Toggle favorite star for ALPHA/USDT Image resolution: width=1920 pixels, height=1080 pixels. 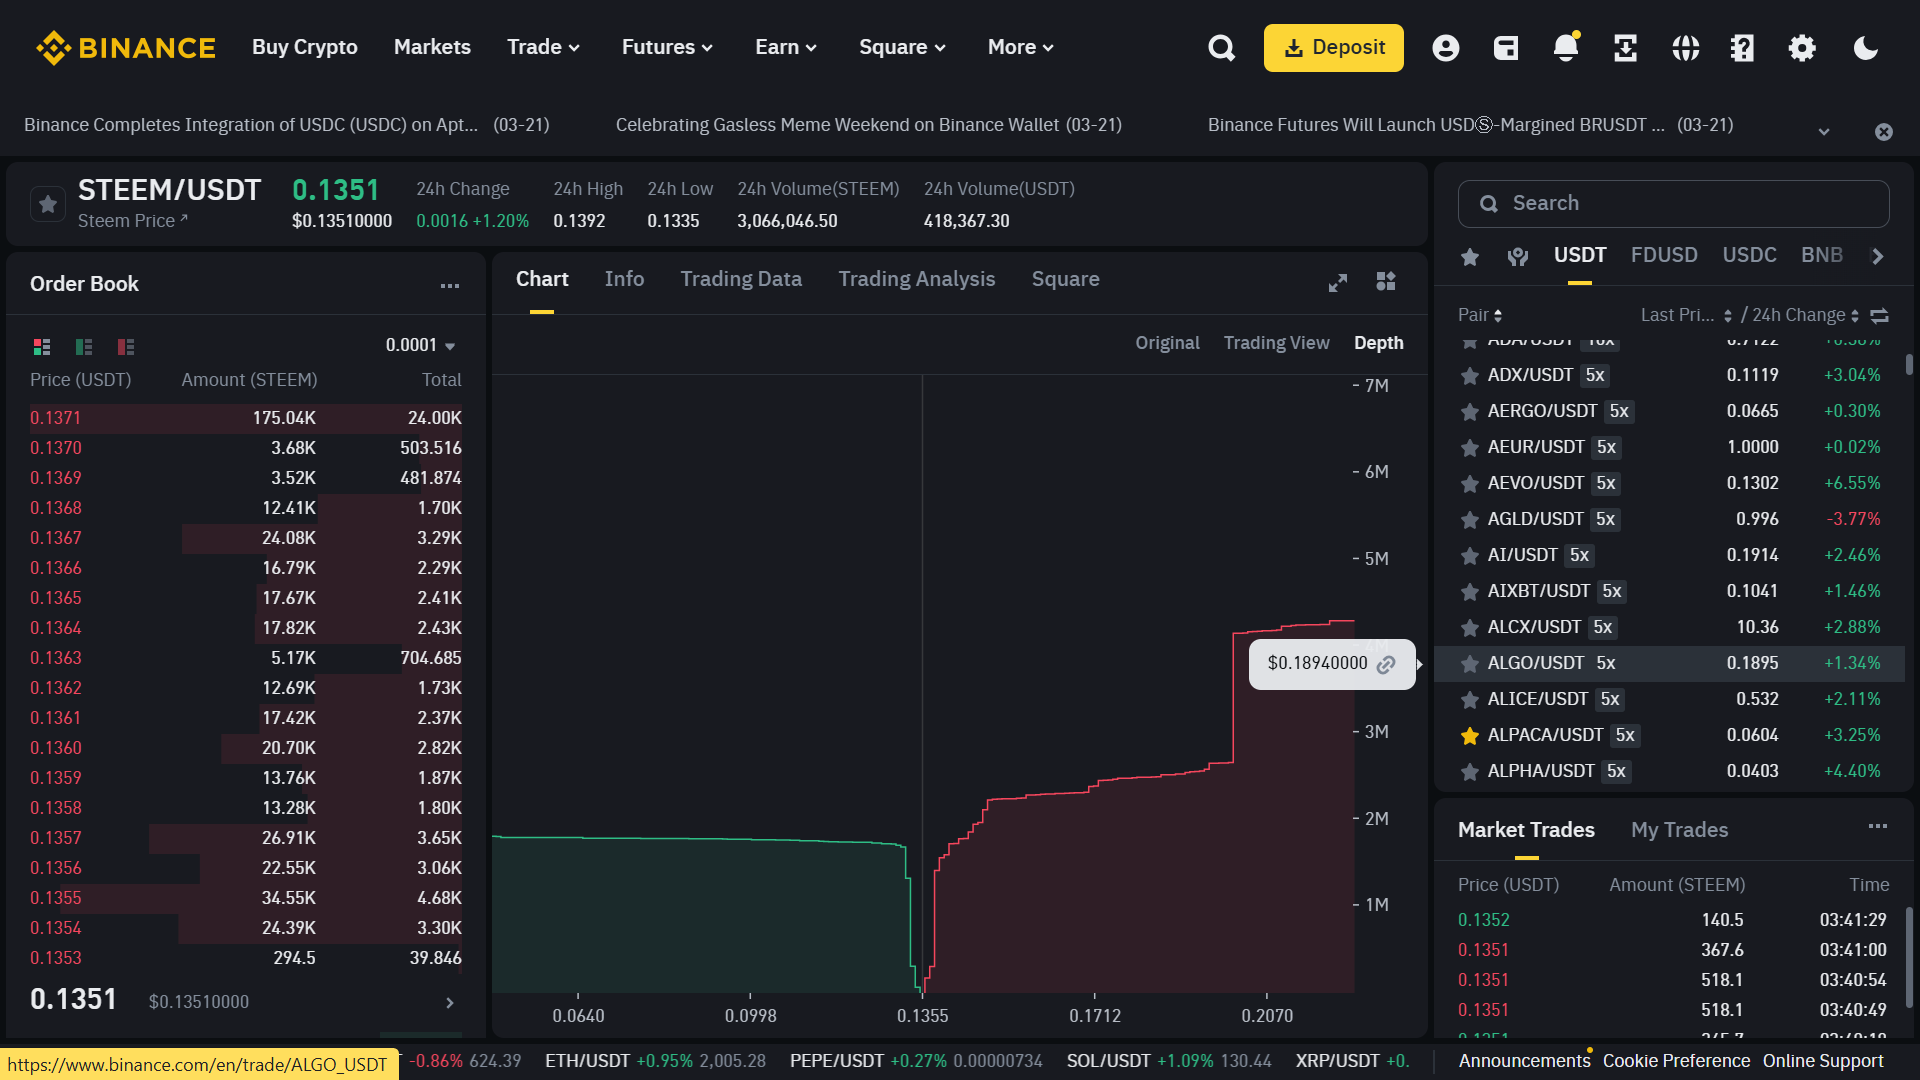(x=1470, y=772)
